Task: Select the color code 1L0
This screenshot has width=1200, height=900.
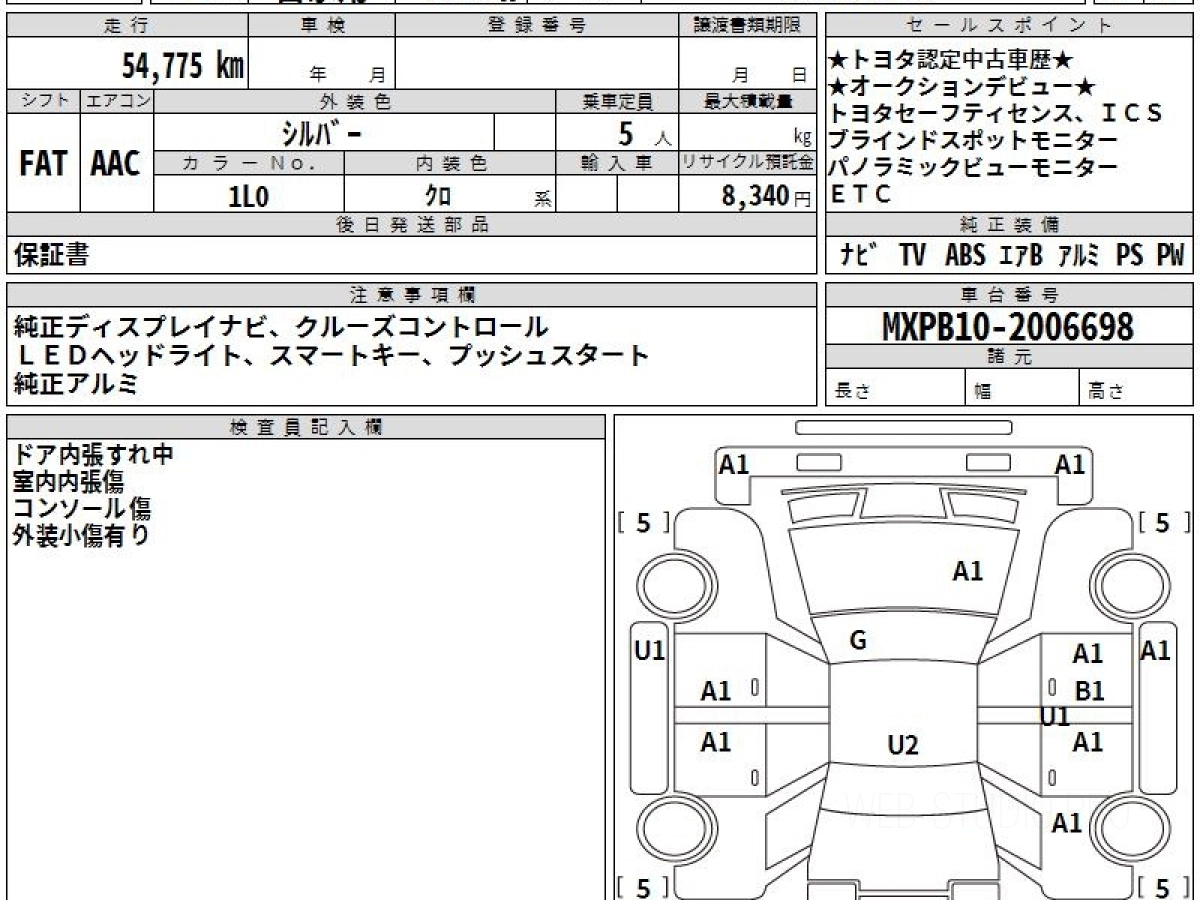Action: tap(249, 196)
